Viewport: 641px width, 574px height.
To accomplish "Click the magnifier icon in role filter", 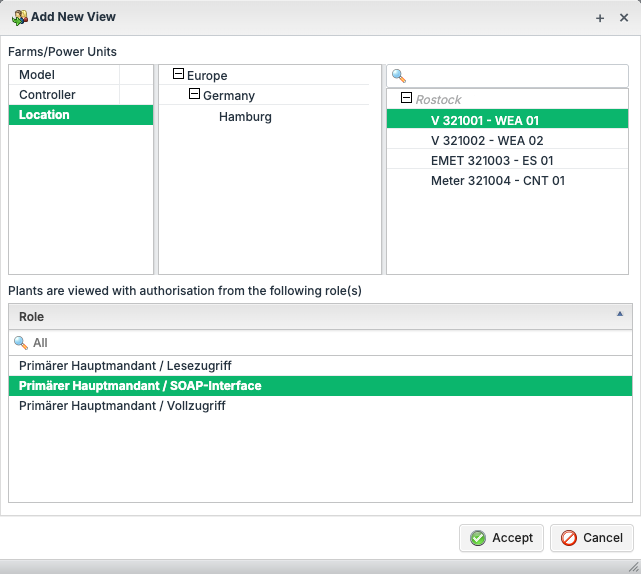I will [x=21, y=342].
